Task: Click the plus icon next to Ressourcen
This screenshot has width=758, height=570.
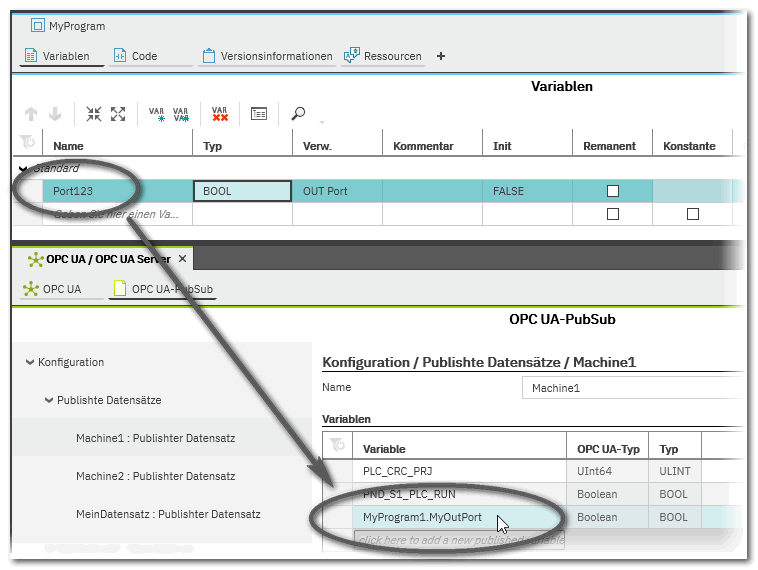Action: click(x=441, y=56)
